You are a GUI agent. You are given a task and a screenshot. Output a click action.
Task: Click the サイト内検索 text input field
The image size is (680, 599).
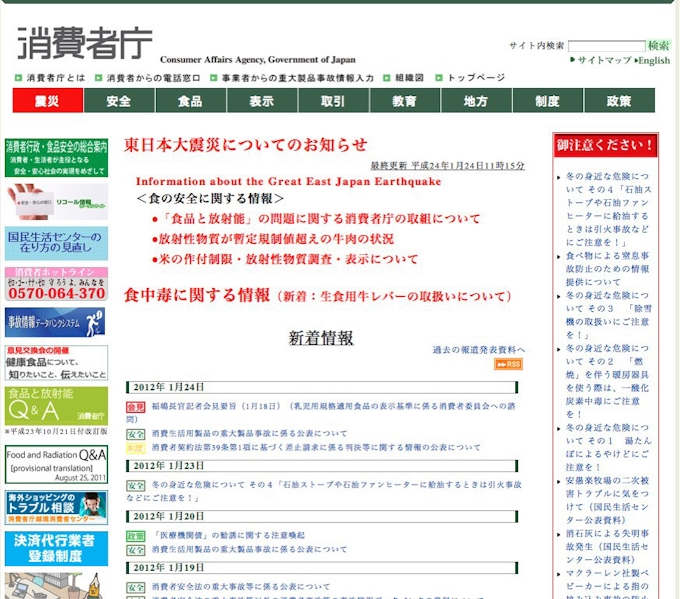pos(606,46)
